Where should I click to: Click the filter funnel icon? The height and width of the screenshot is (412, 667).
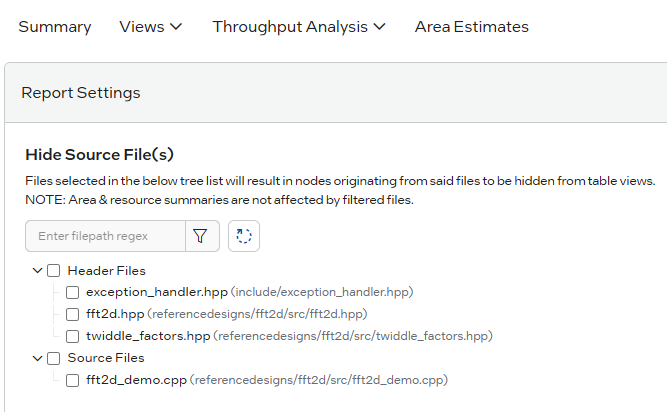pyautogui.click(x=200, y=236)
